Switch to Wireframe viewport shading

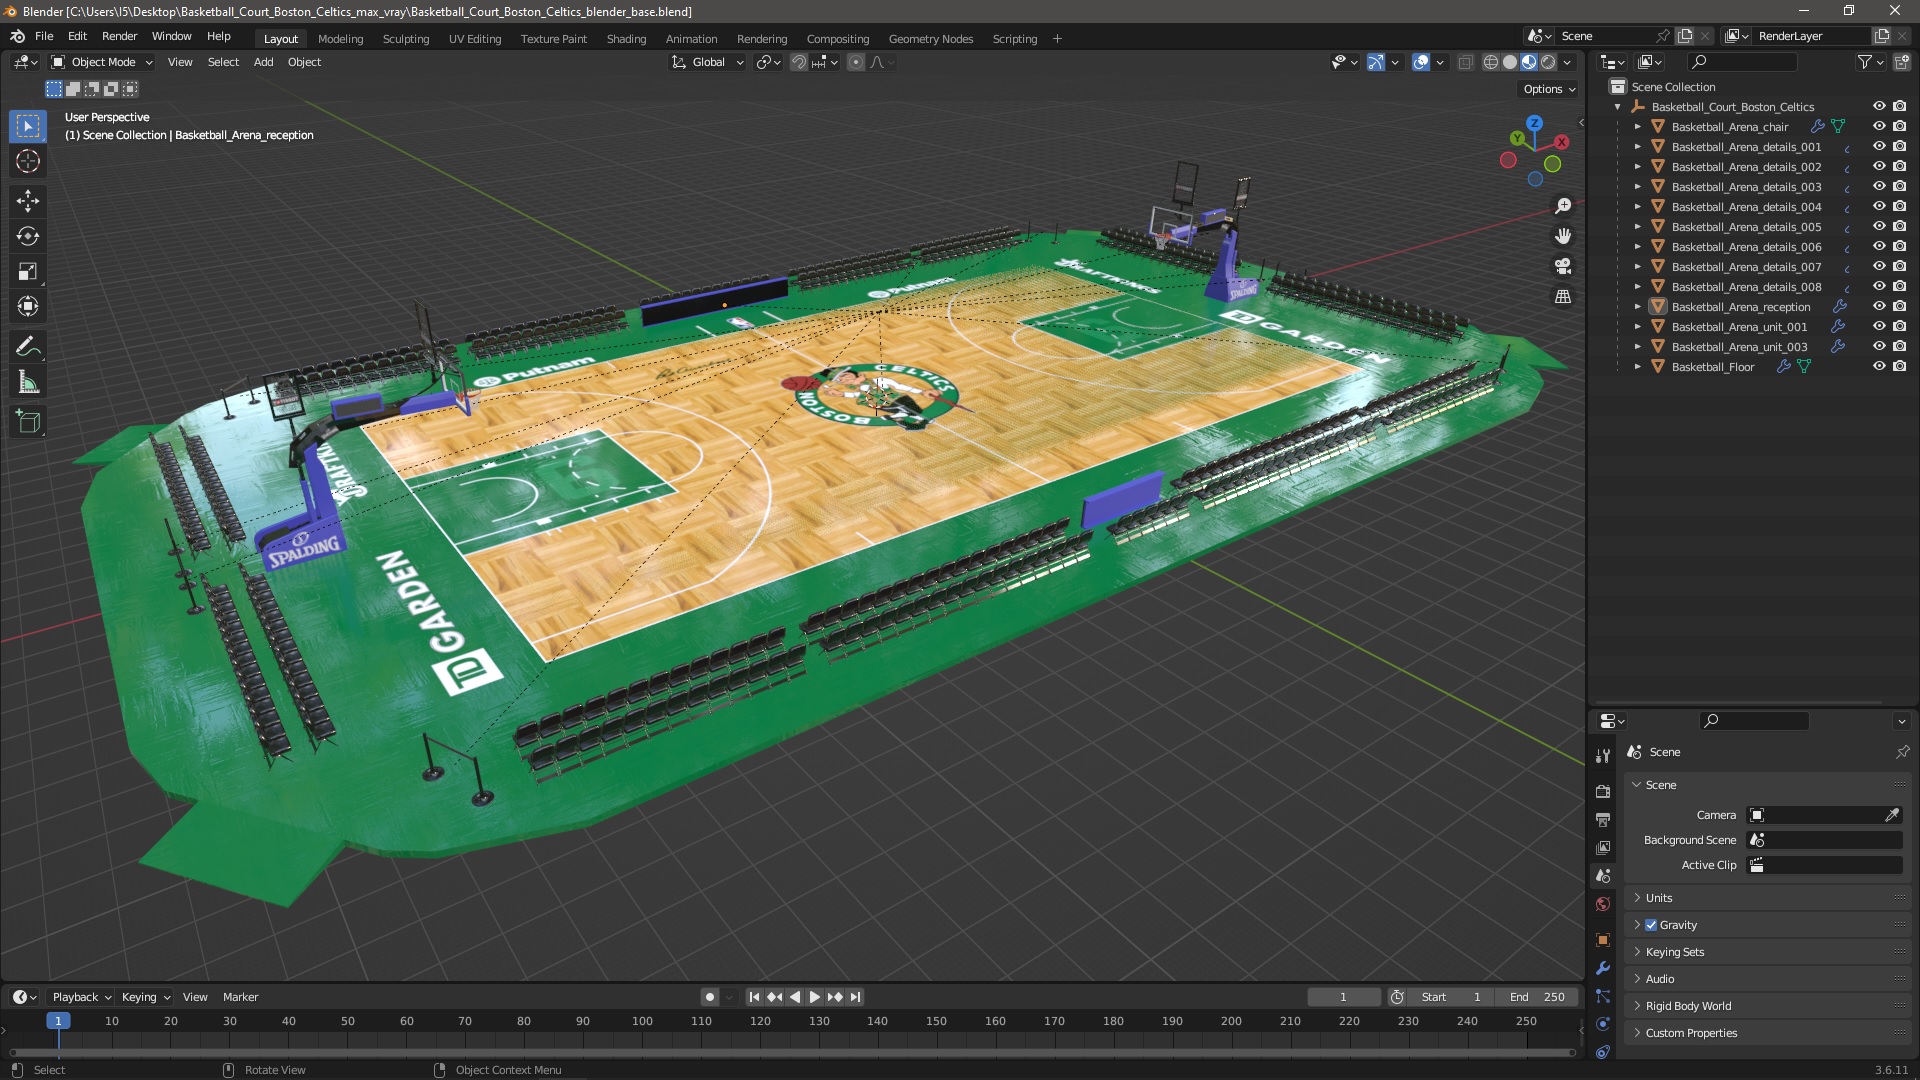(x=1491, y=62)
